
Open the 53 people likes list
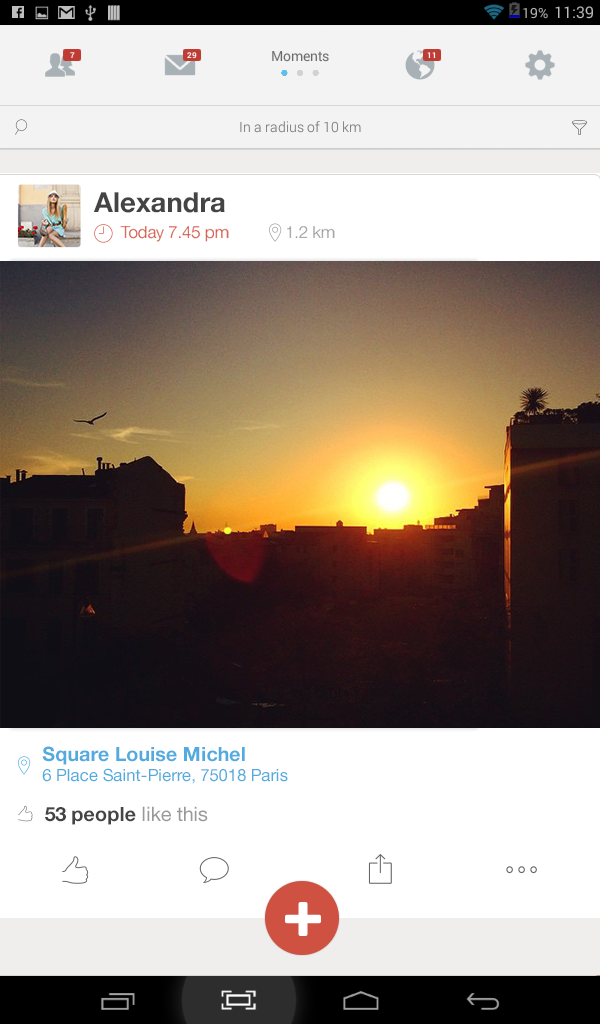pyautogui.click(x=90, y=814)
